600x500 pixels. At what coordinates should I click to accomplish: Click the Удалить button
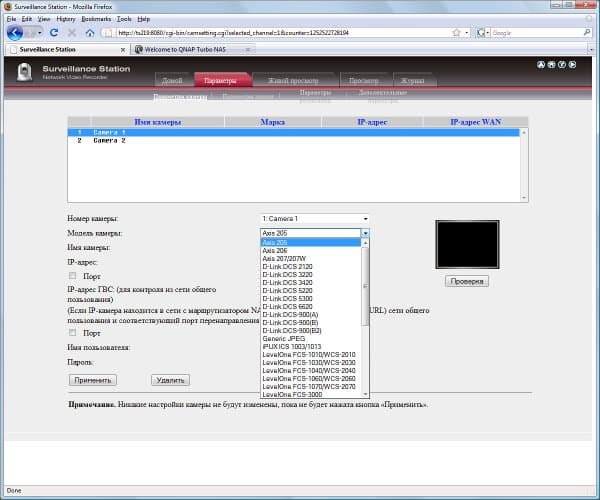pos(170,380)
